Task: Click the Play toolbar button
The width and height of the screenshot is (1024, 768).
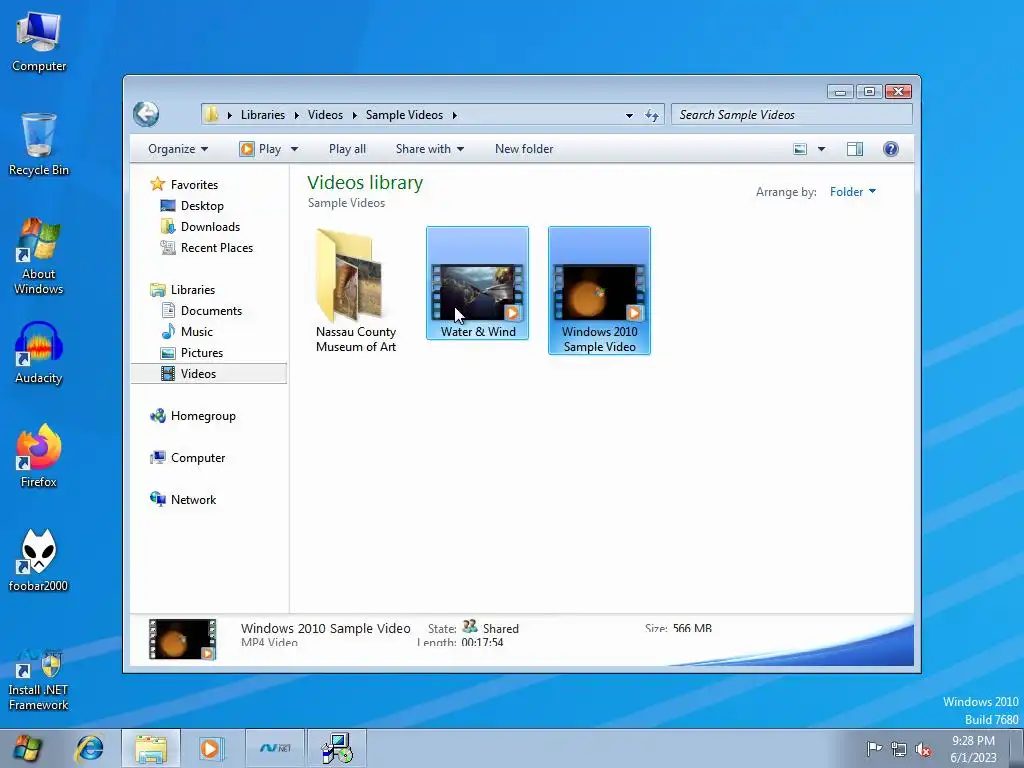Action: pyautogui.click(x=261, y=149)
